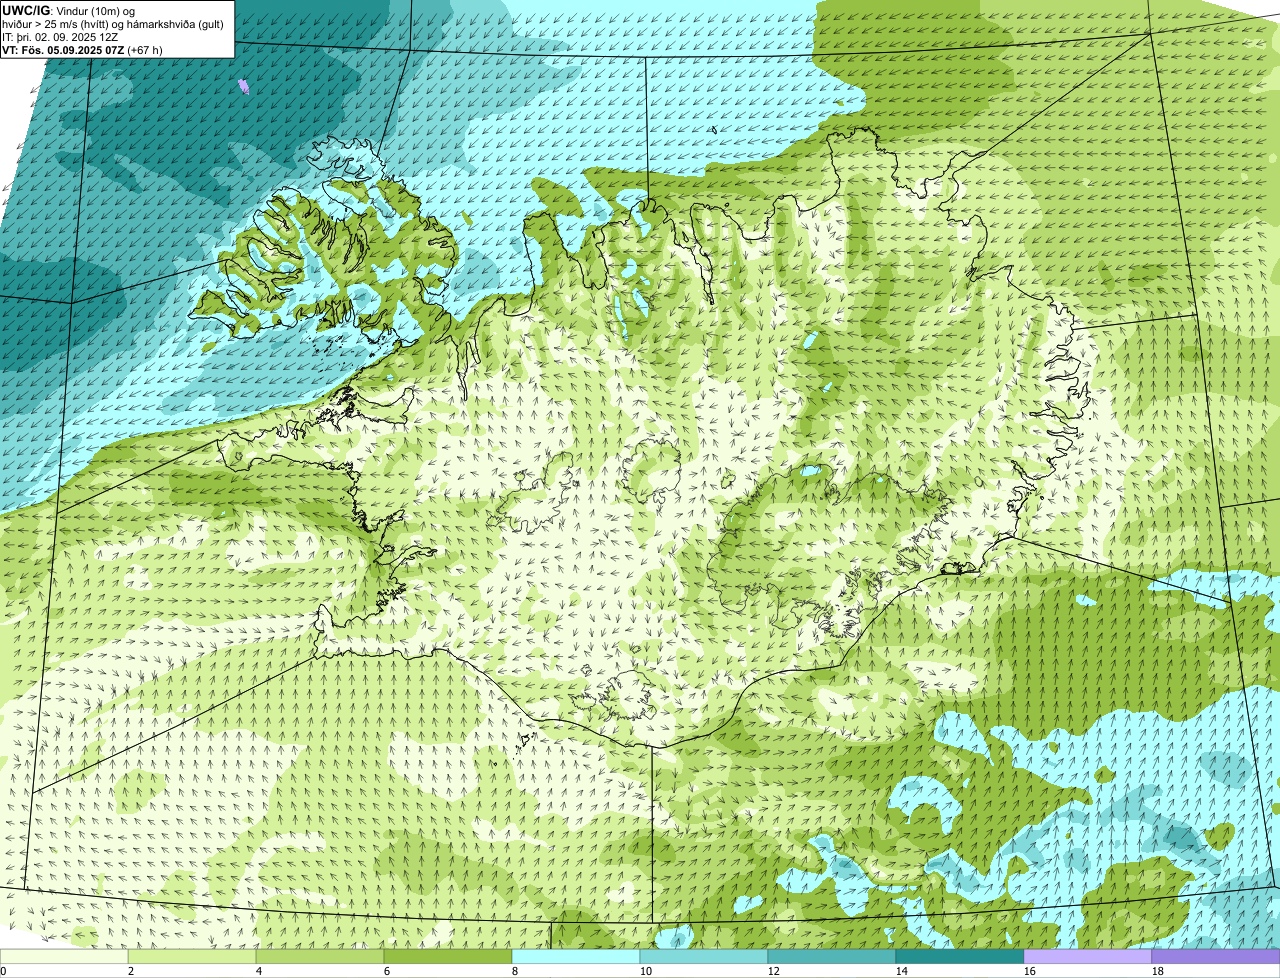
Task: Click the '14' legend scale label
Action: (x=902, y=971)
